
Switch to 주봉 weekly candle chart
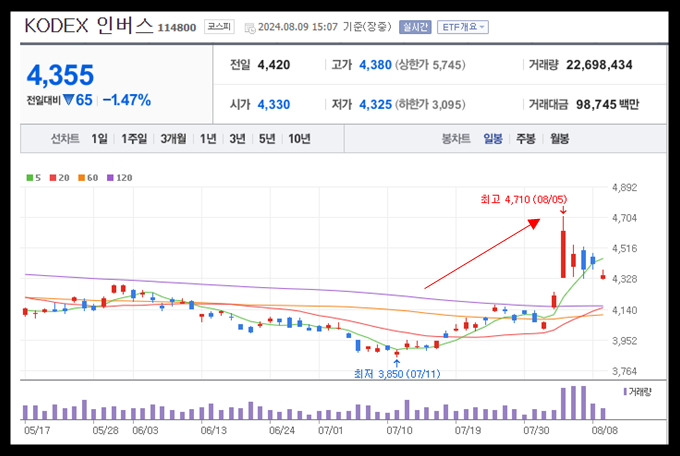[526, 139]
